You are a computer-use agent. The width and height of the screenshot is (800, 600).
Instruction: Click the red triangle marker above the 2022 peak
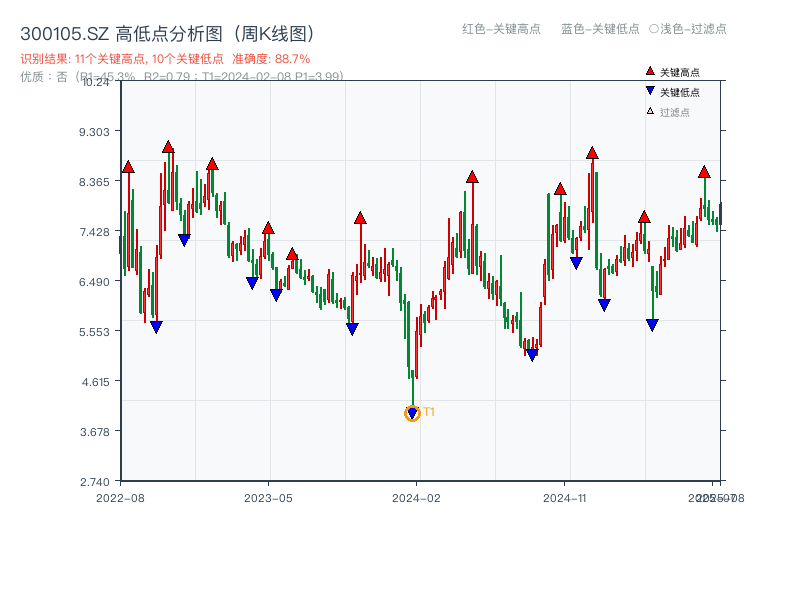(x=167, y=146)
